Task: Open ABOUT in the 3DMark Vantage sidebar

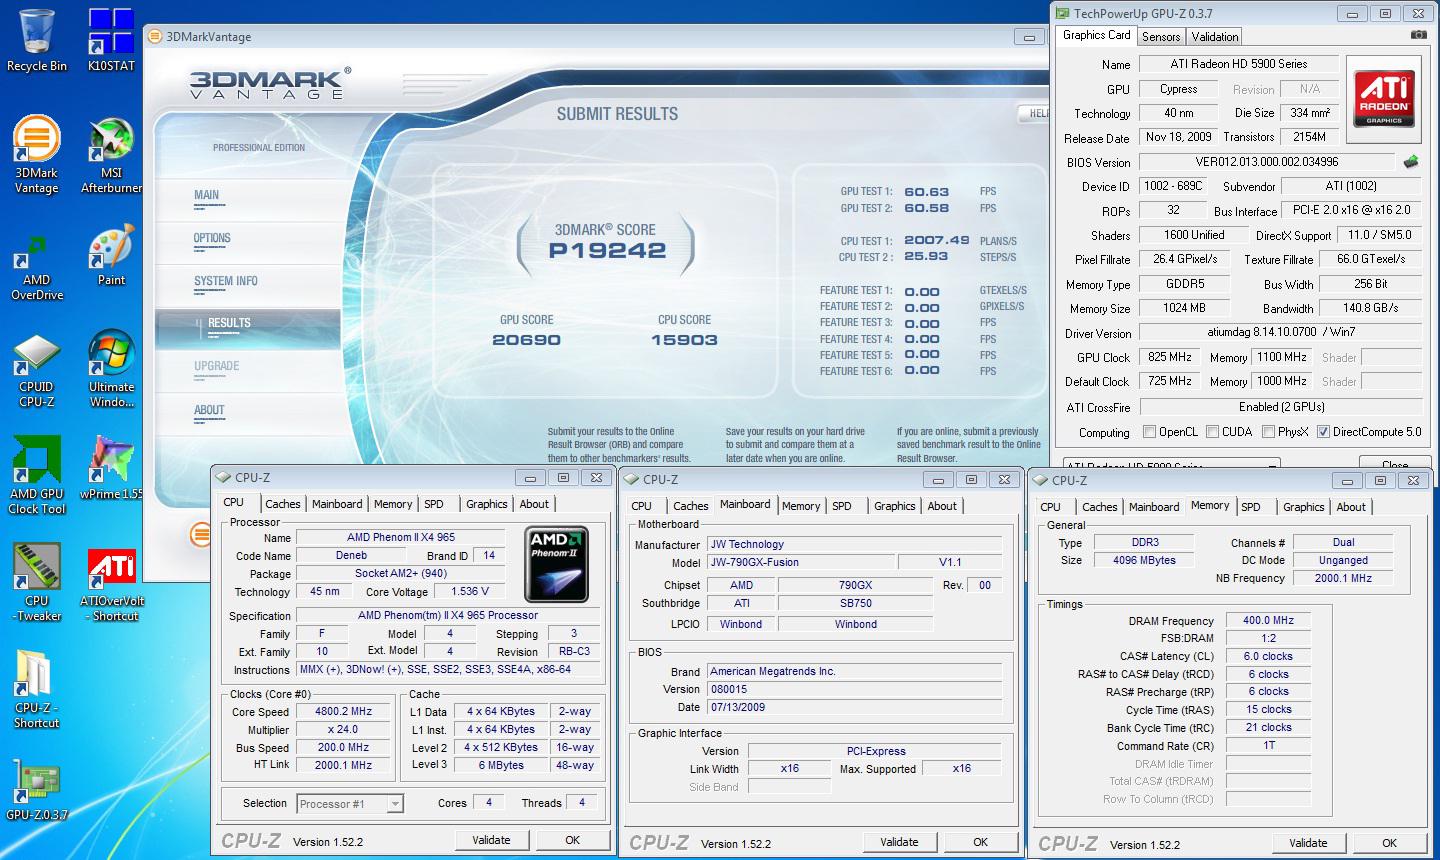Action: 209,410
